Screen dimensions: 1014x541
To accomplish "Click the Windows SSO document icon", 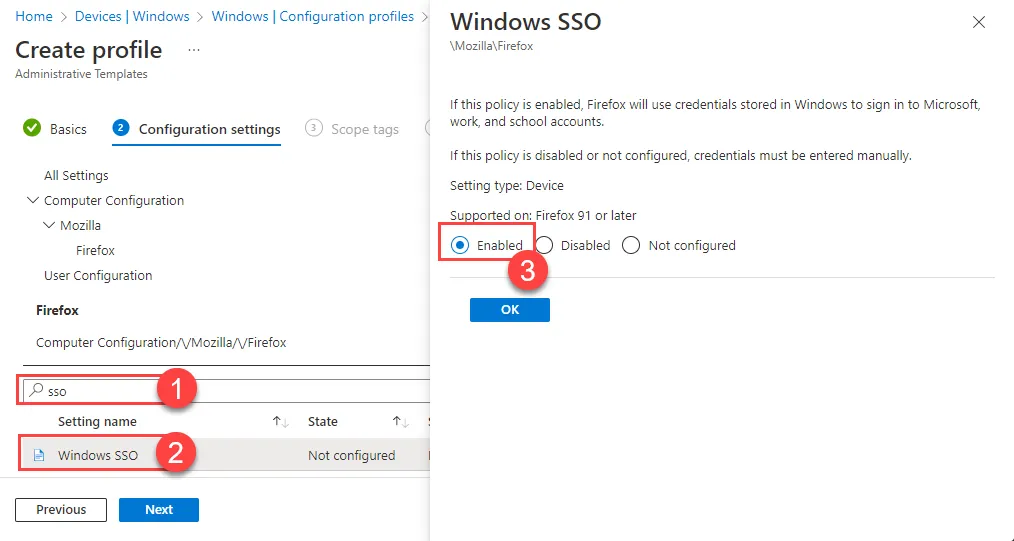I will (39, 455).
